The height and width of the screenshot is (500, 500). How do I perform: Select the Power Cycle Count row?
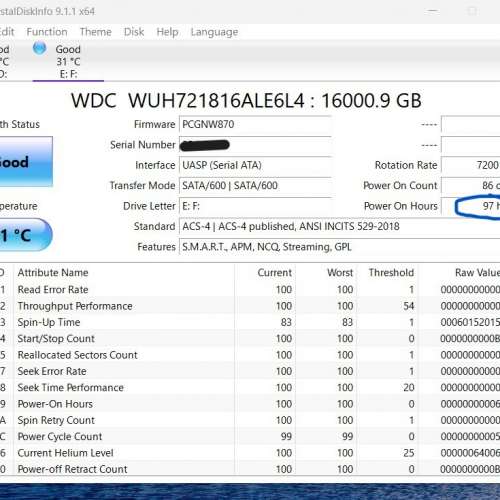coord(250,437)
